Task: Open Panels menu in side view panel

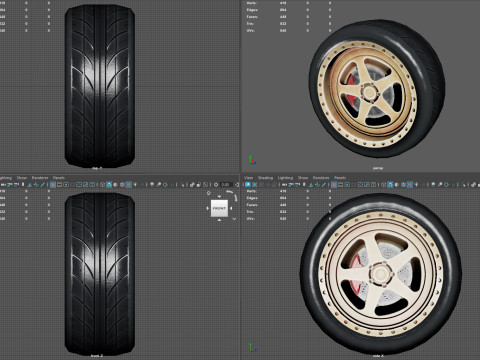Action: [340, 178]
